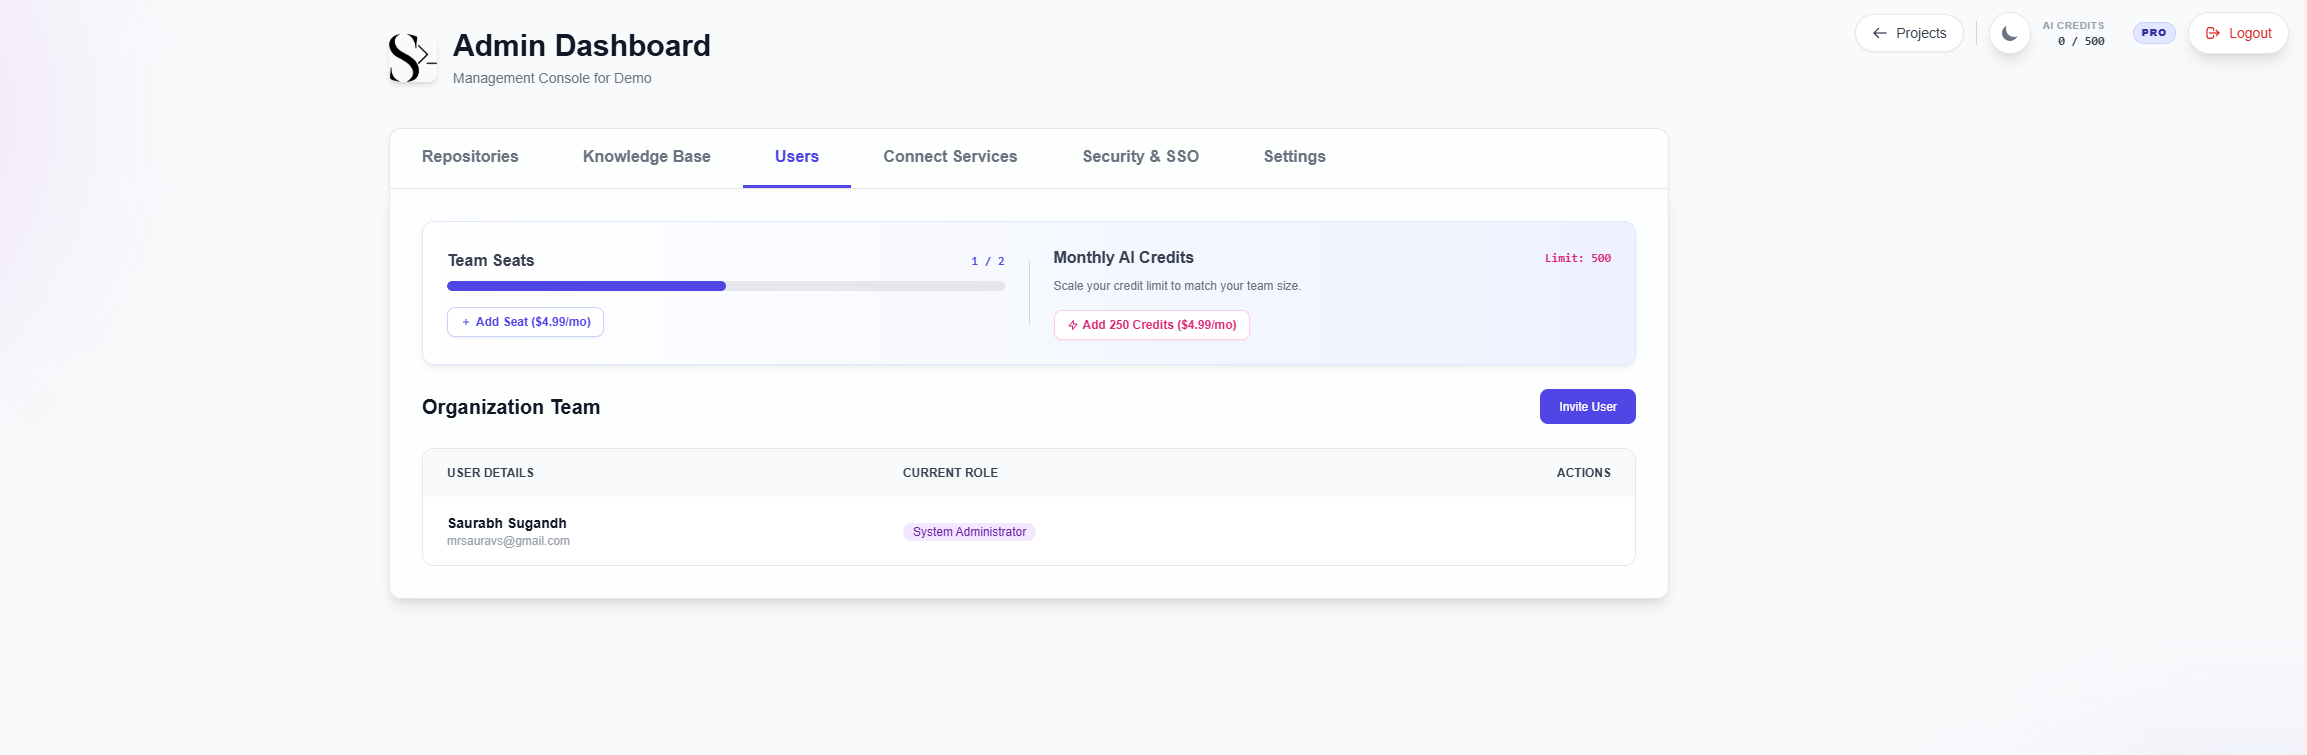Go to the Security & SSO tab
Screen dimensions: 2307x755
pyautogui.click(x=1141, y=157)
